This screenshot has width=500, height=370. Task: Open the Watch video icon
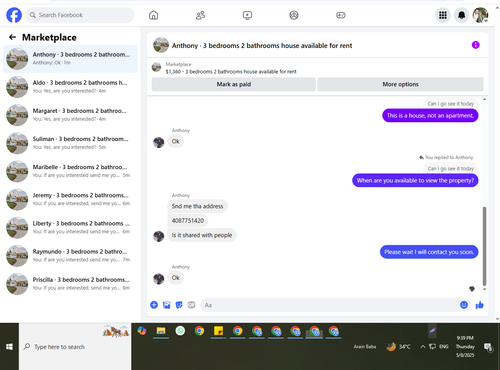pos(247,15)
